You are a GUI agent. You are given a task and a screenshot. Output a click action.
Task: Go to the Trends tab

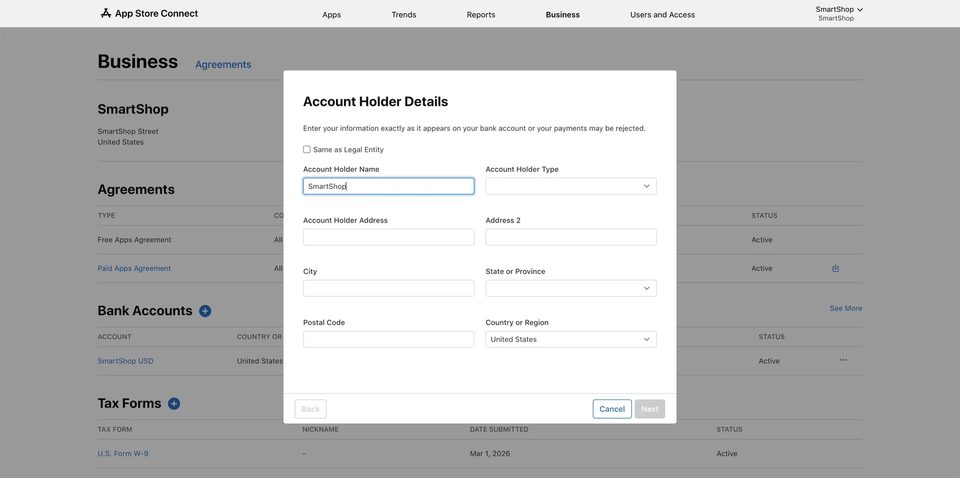click(403, 15)
